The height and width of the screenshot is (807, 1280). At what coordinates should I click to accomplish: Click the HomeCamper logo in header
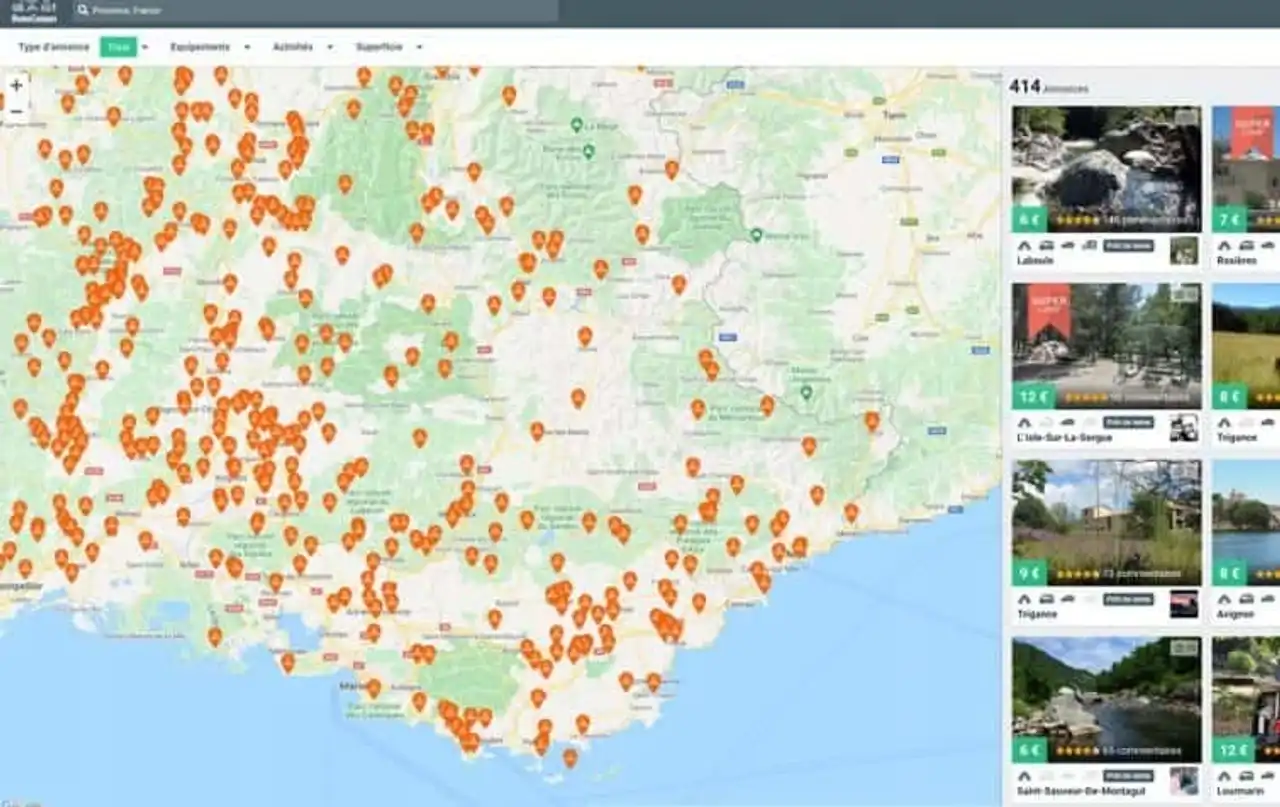click(33, 12)
